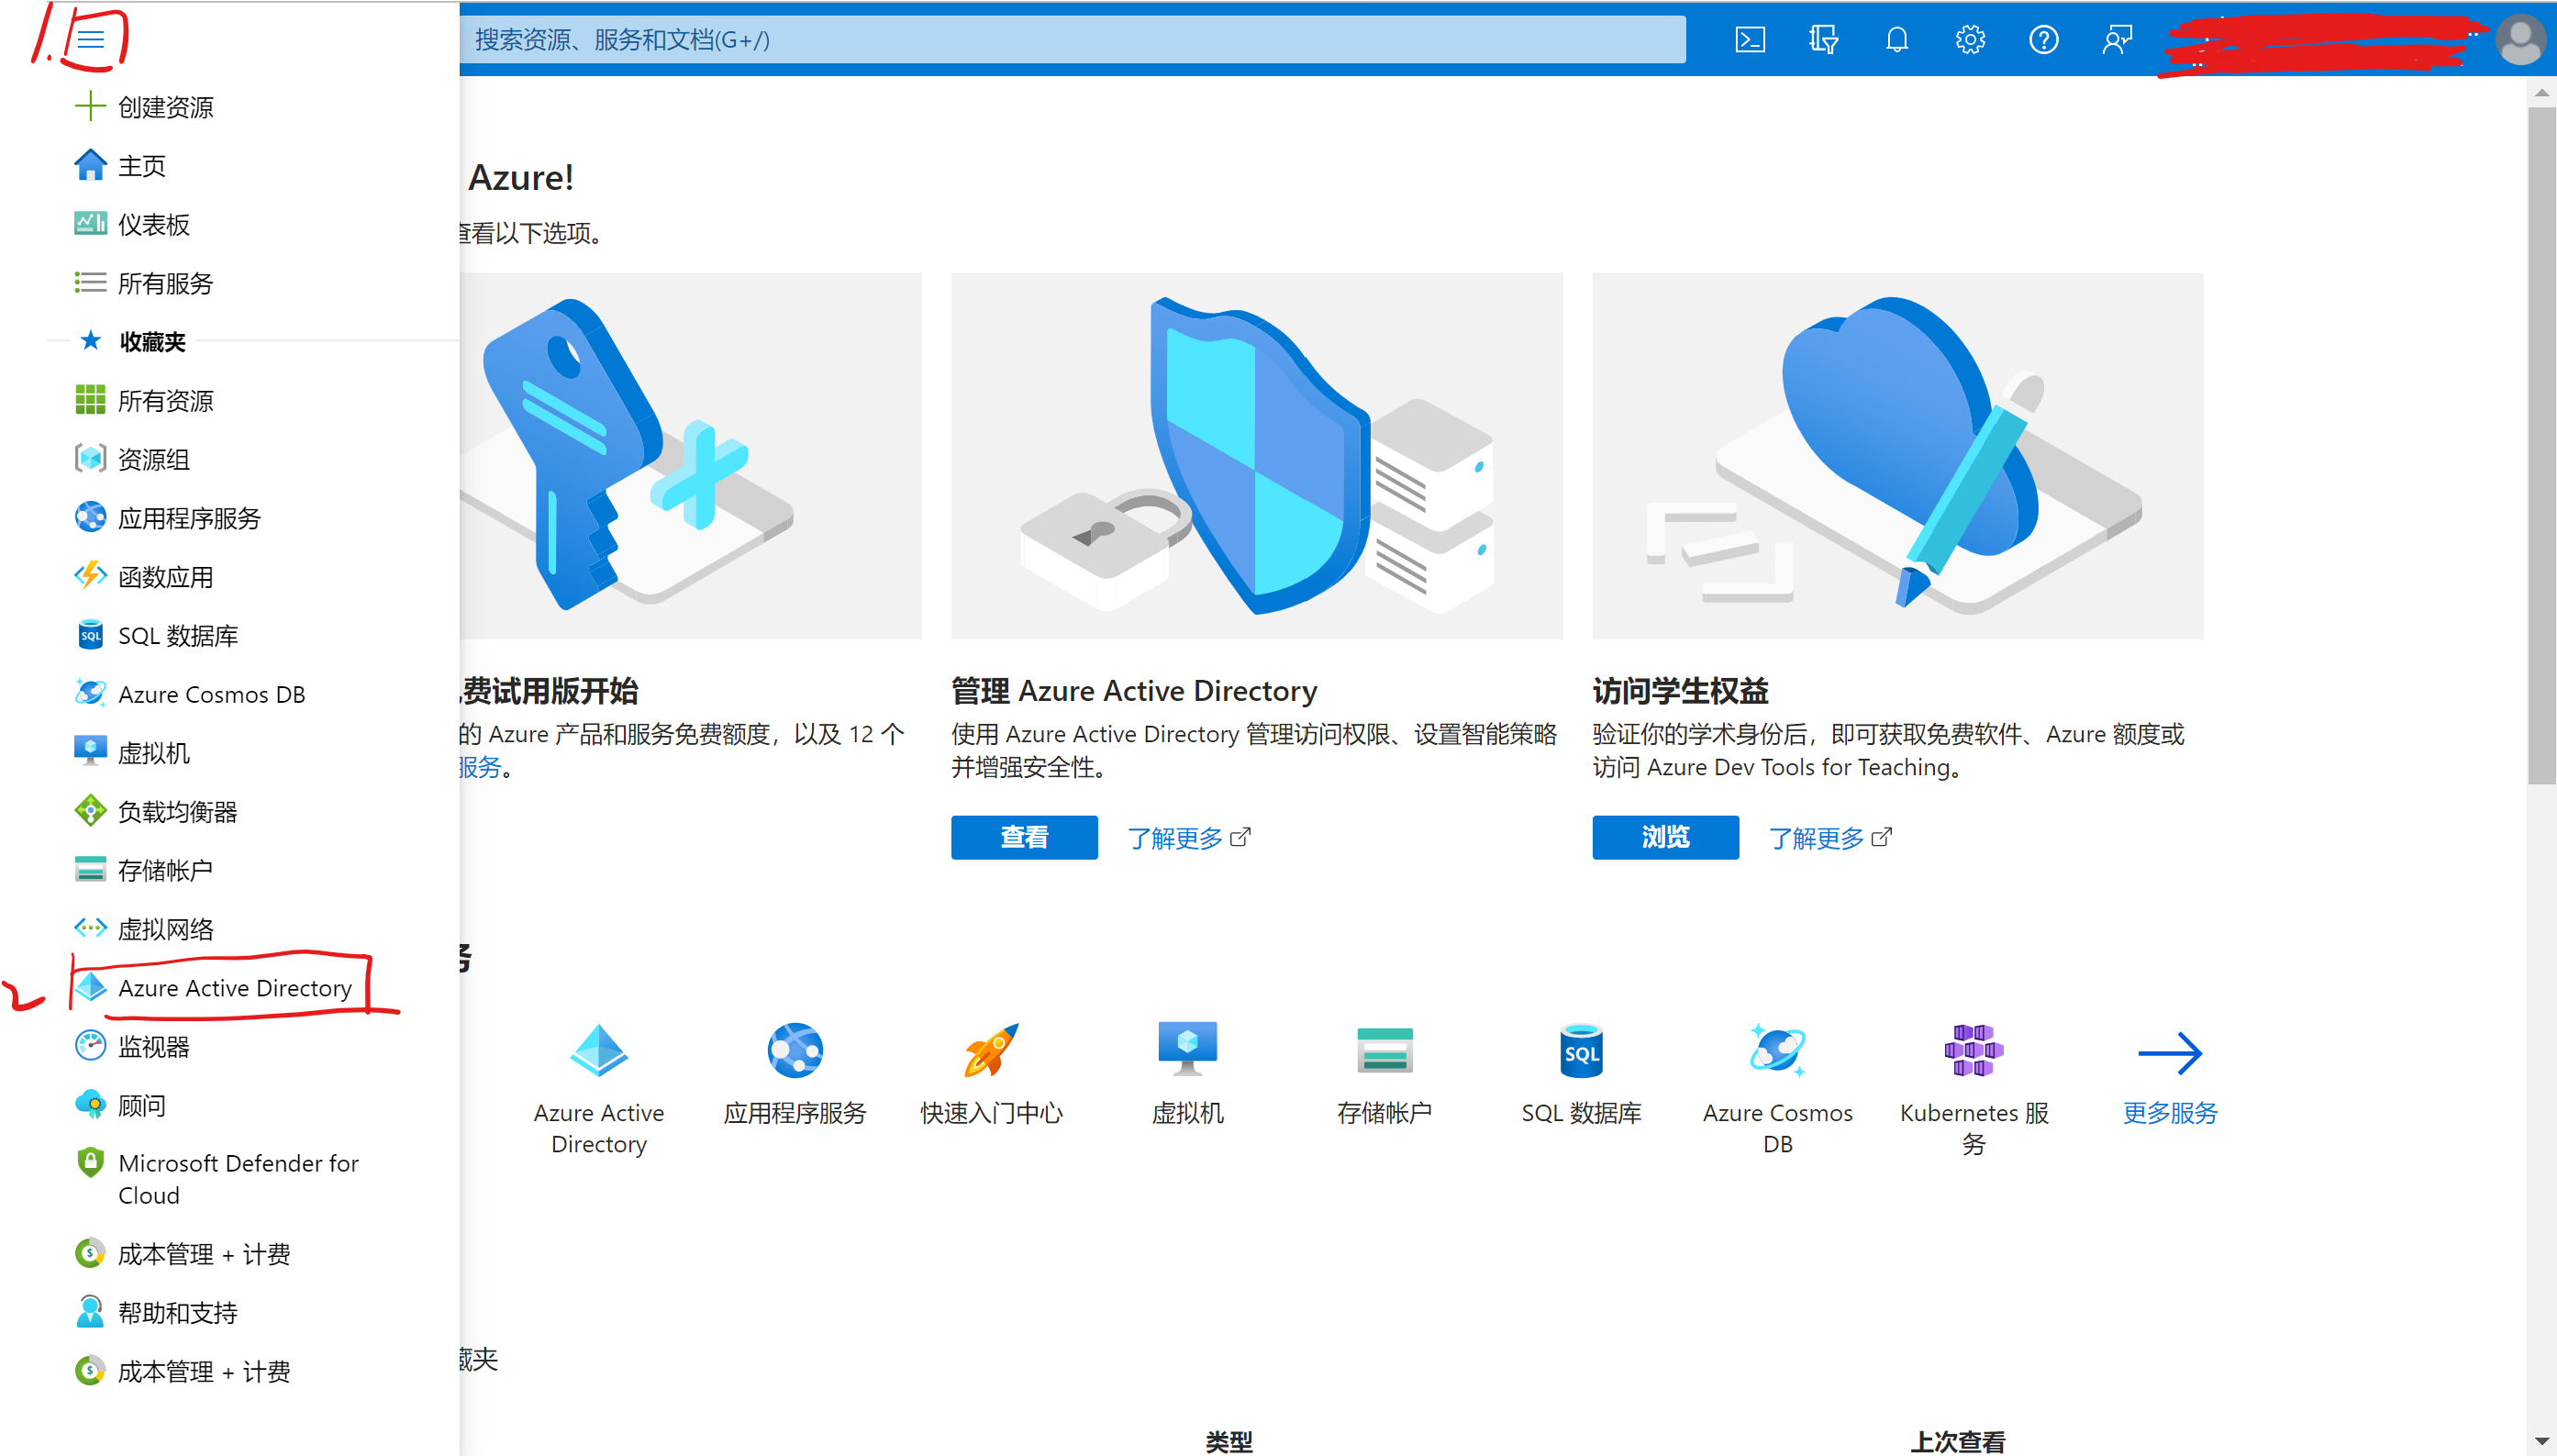
Task: Open the 应用程序服务 service tile
Action: pos(794,1074)
